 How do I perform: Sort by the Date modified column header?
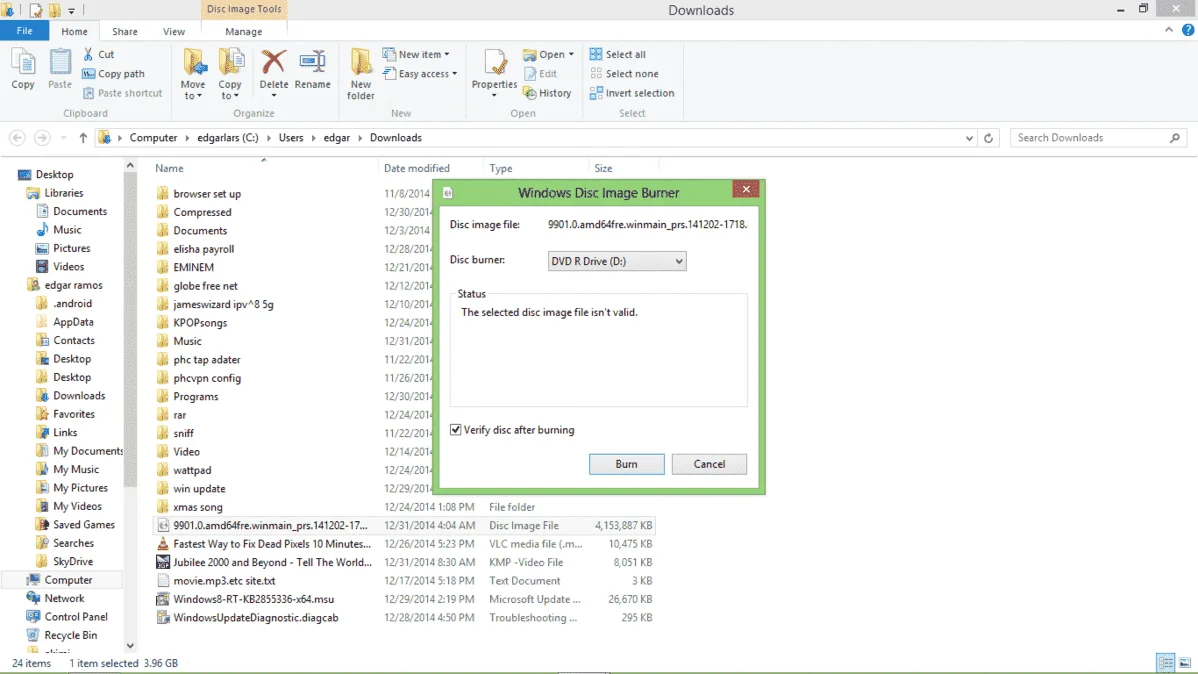point(416,168)
